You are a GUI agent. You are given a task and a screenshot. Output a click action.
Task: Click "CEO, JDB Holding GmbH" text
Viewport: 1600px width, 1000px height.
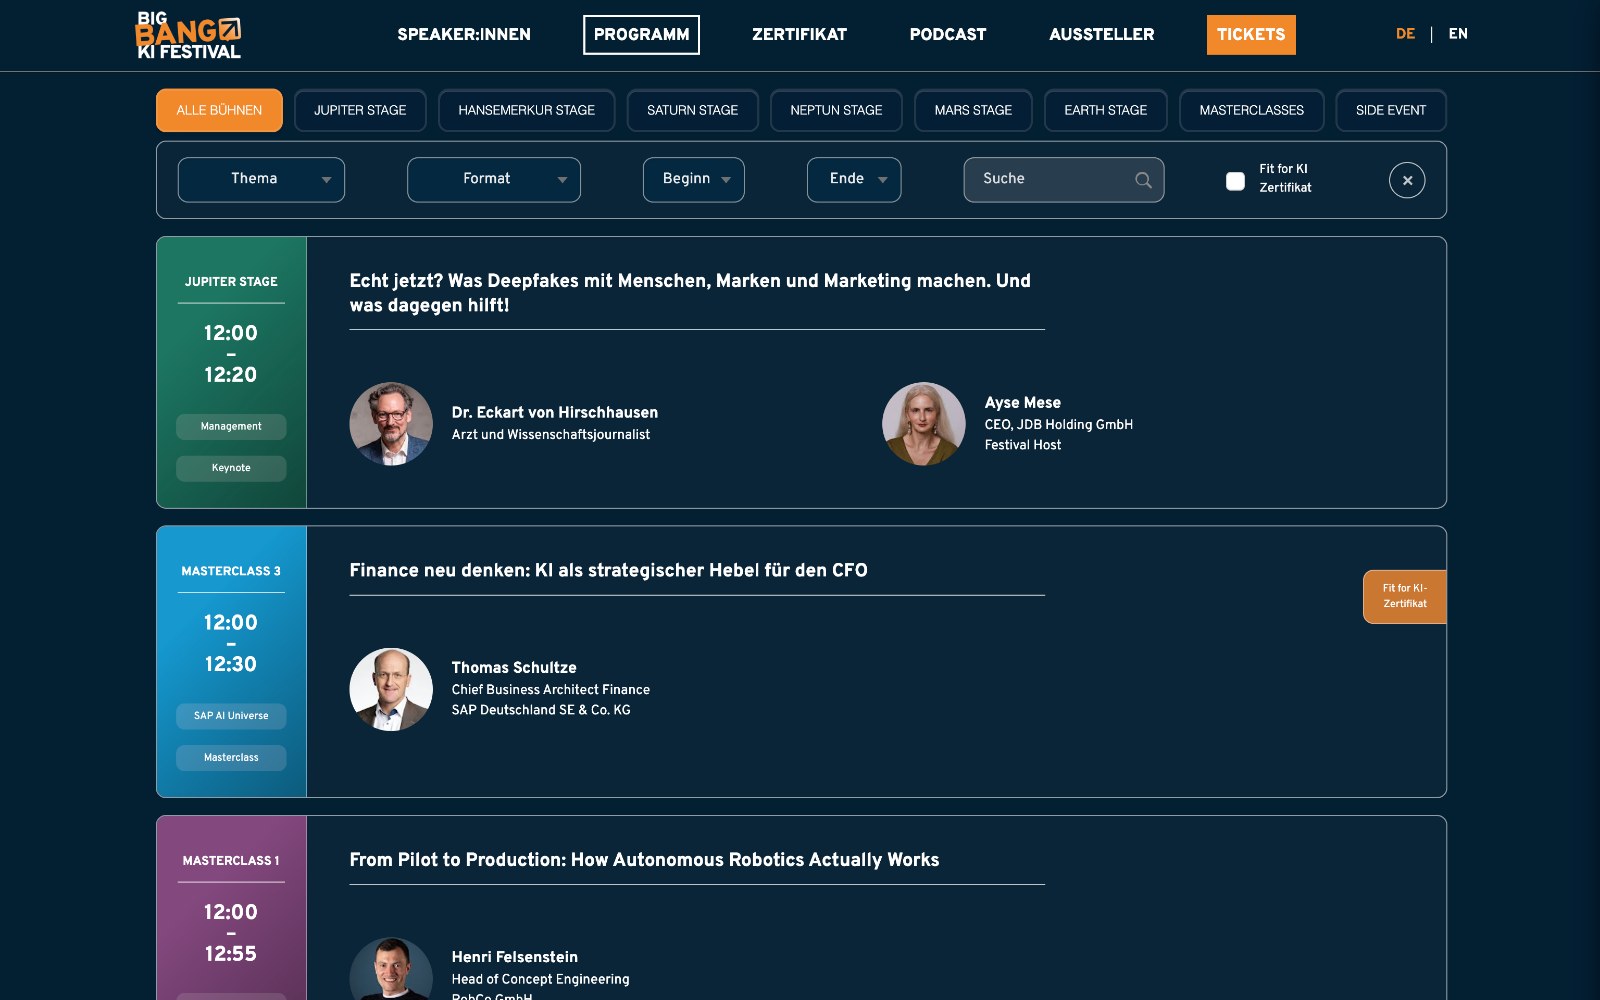1059,425
